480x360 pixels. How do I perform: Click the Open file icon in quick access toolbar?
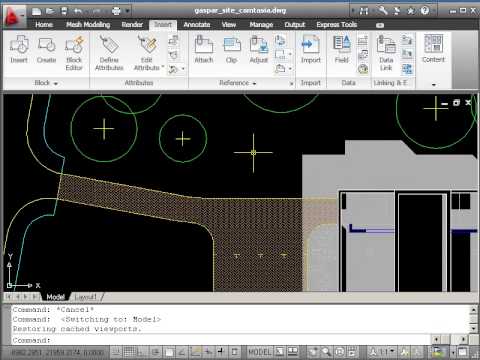click(x=50, y=11)
